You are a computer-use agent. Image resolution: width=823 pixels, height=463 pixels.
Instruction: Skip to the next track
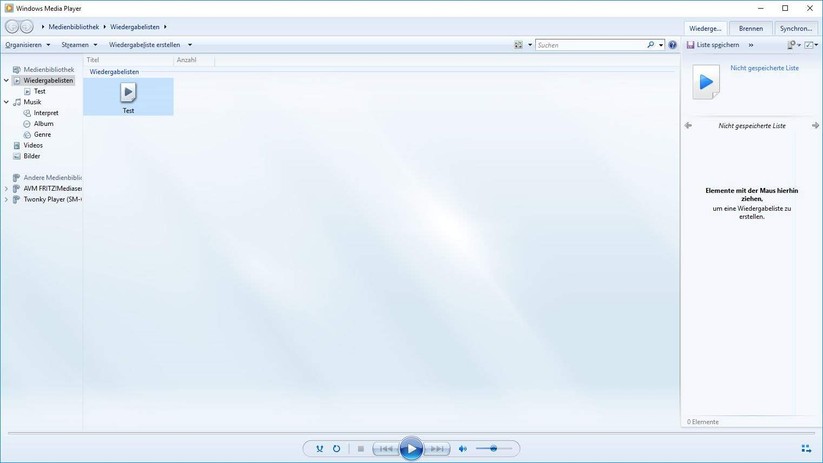point(437,449)
